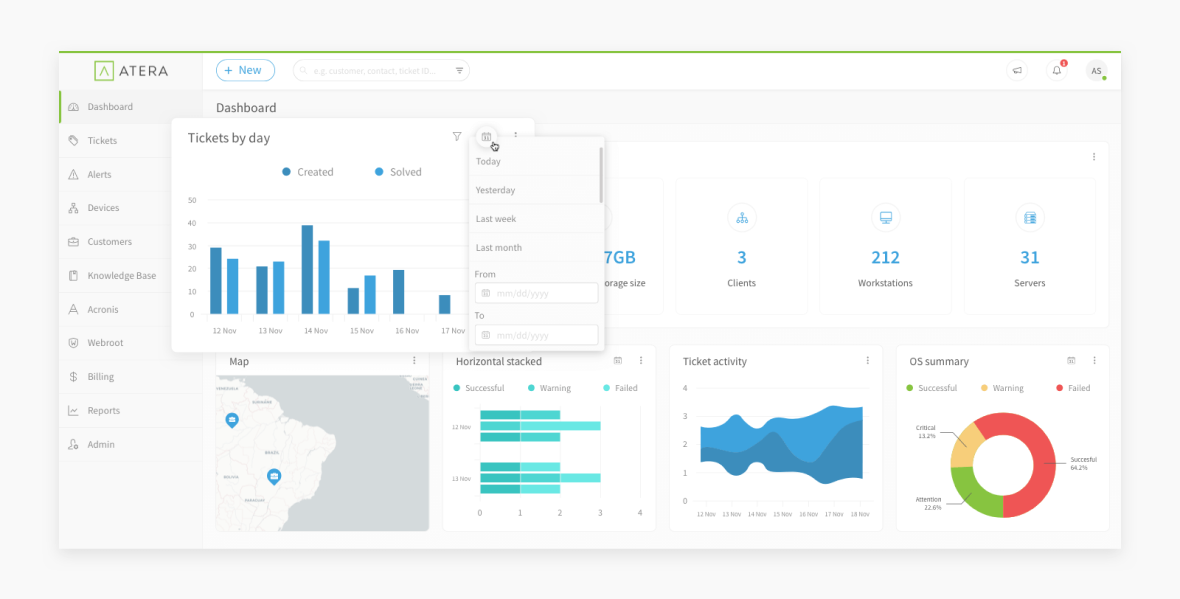Screen dimensions: 1180x599
Task: Toggle the Created series in chart legend
Action: 308,172
